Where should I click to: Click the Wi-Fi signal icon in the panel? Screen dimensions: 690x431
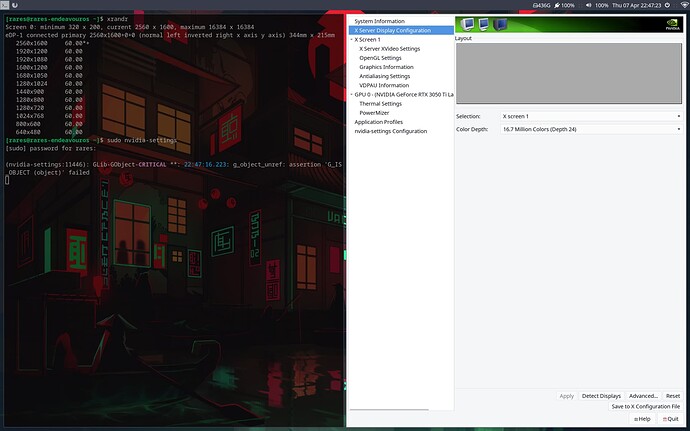(685, 5)
